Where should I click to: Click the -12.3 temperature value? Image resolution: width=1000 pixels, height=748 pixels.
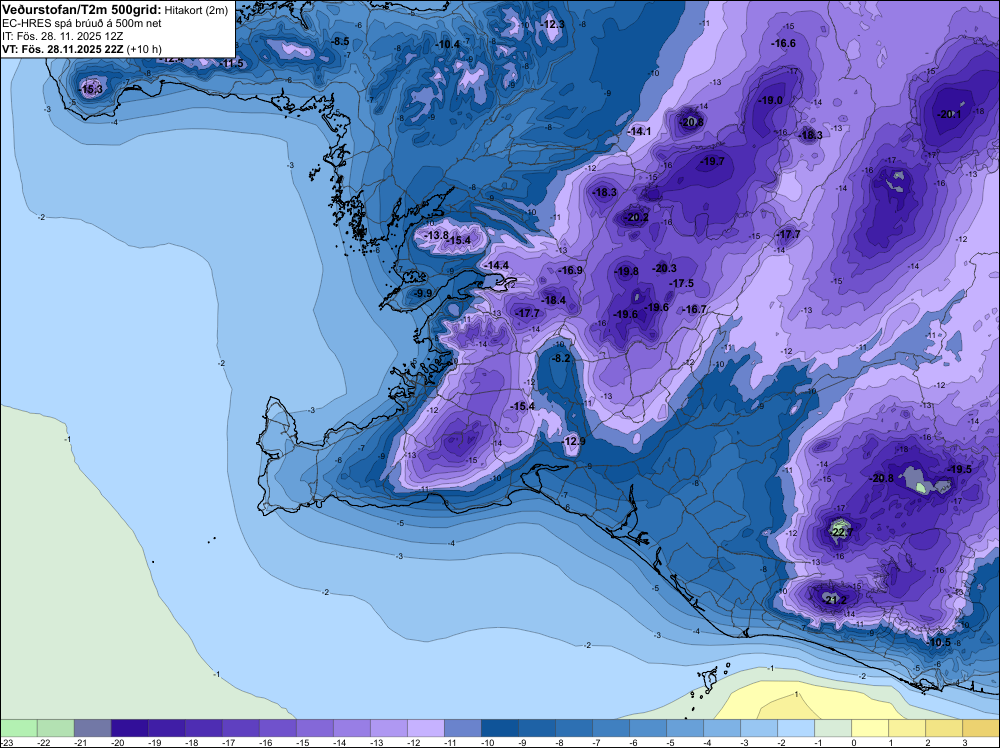point(552,24)
